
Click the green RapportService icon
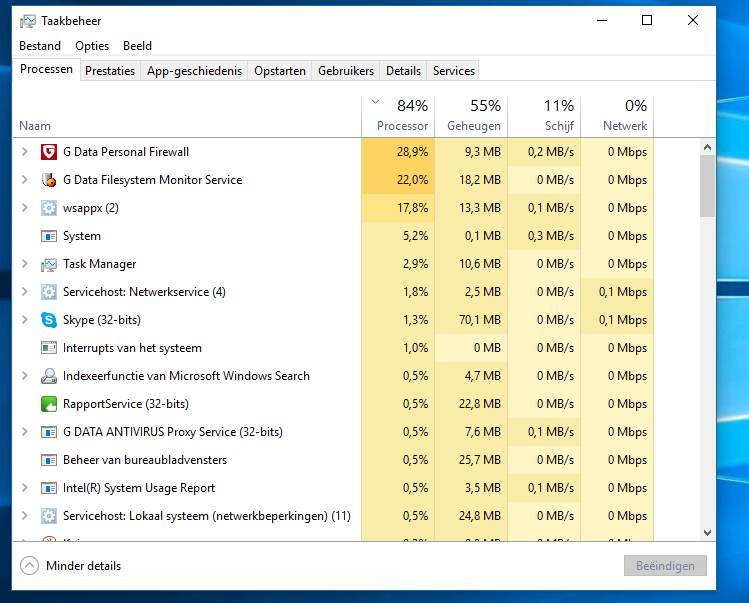(49, 404)
